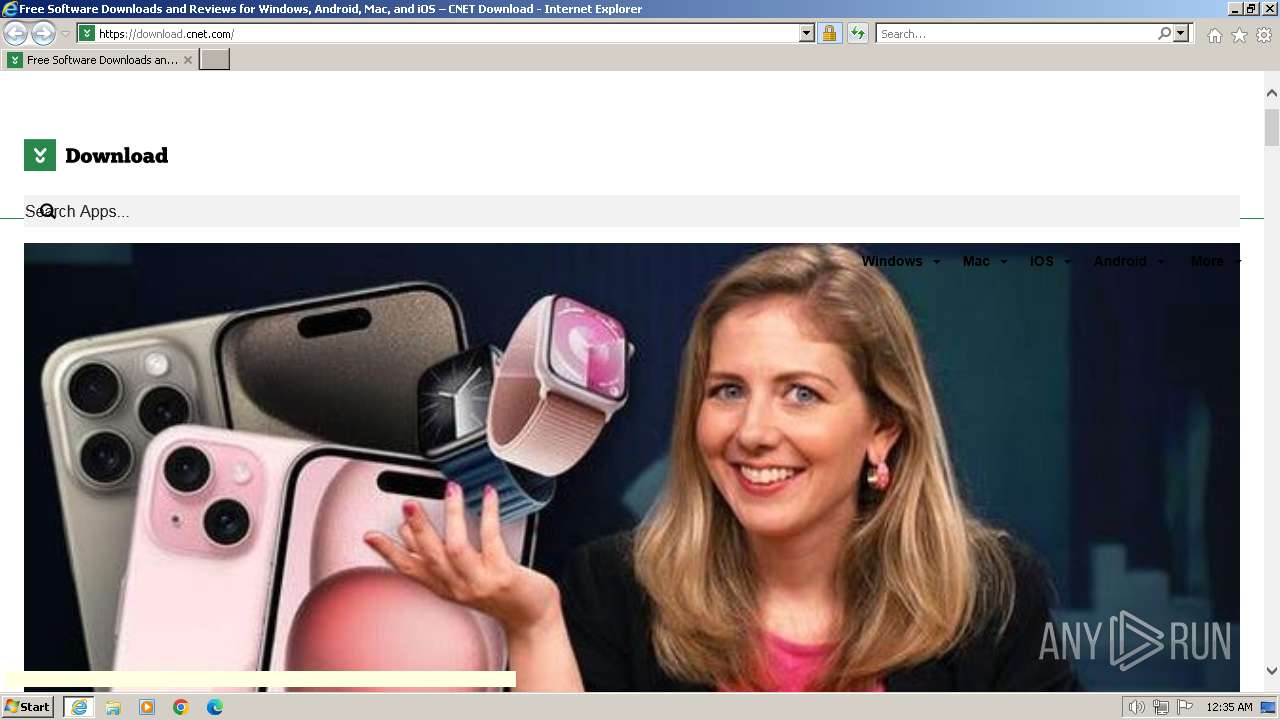Grab the vertical scrollbar thumb
This screenshot has height=720, width=1280.
point(1272,128)
